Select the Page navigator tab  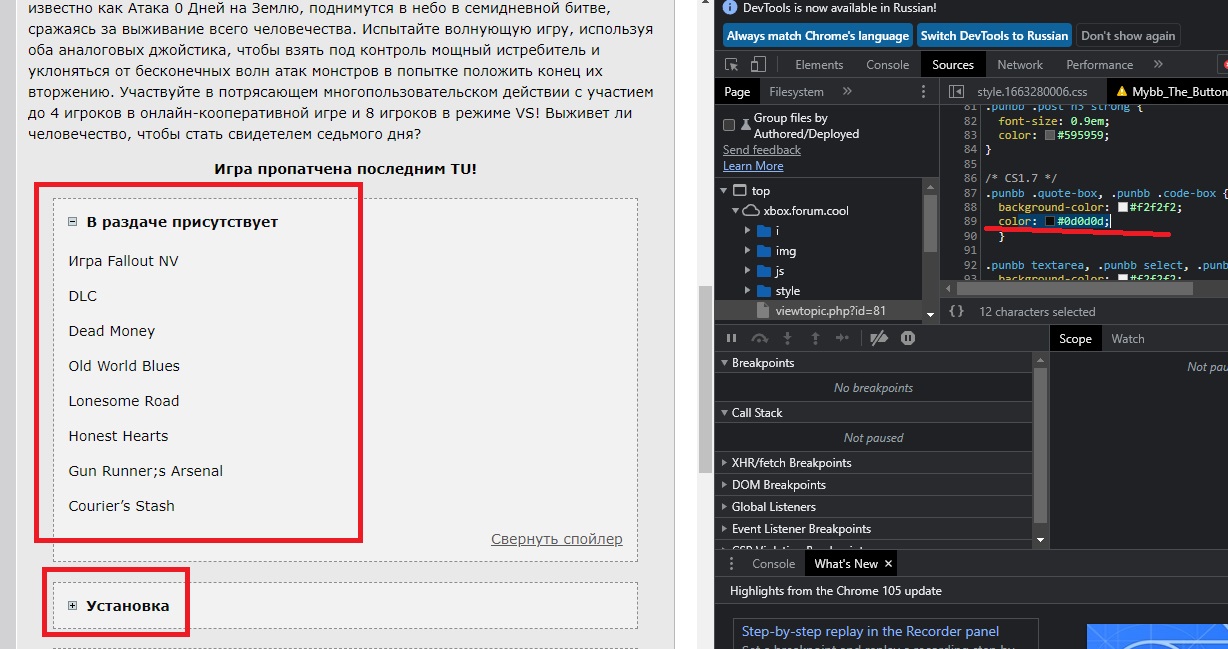(x=737, y=92)
